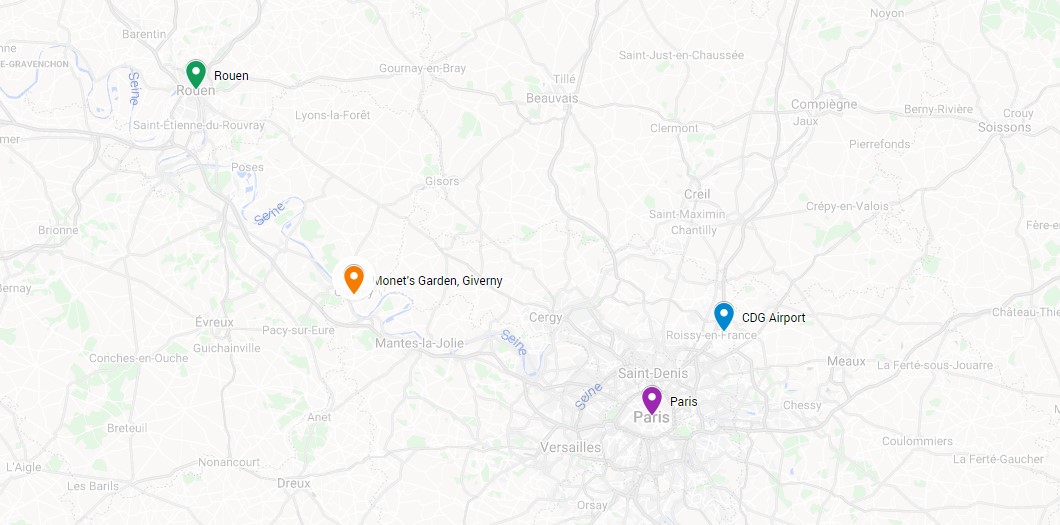Click the Soissons label

[x=1005, y=127]
